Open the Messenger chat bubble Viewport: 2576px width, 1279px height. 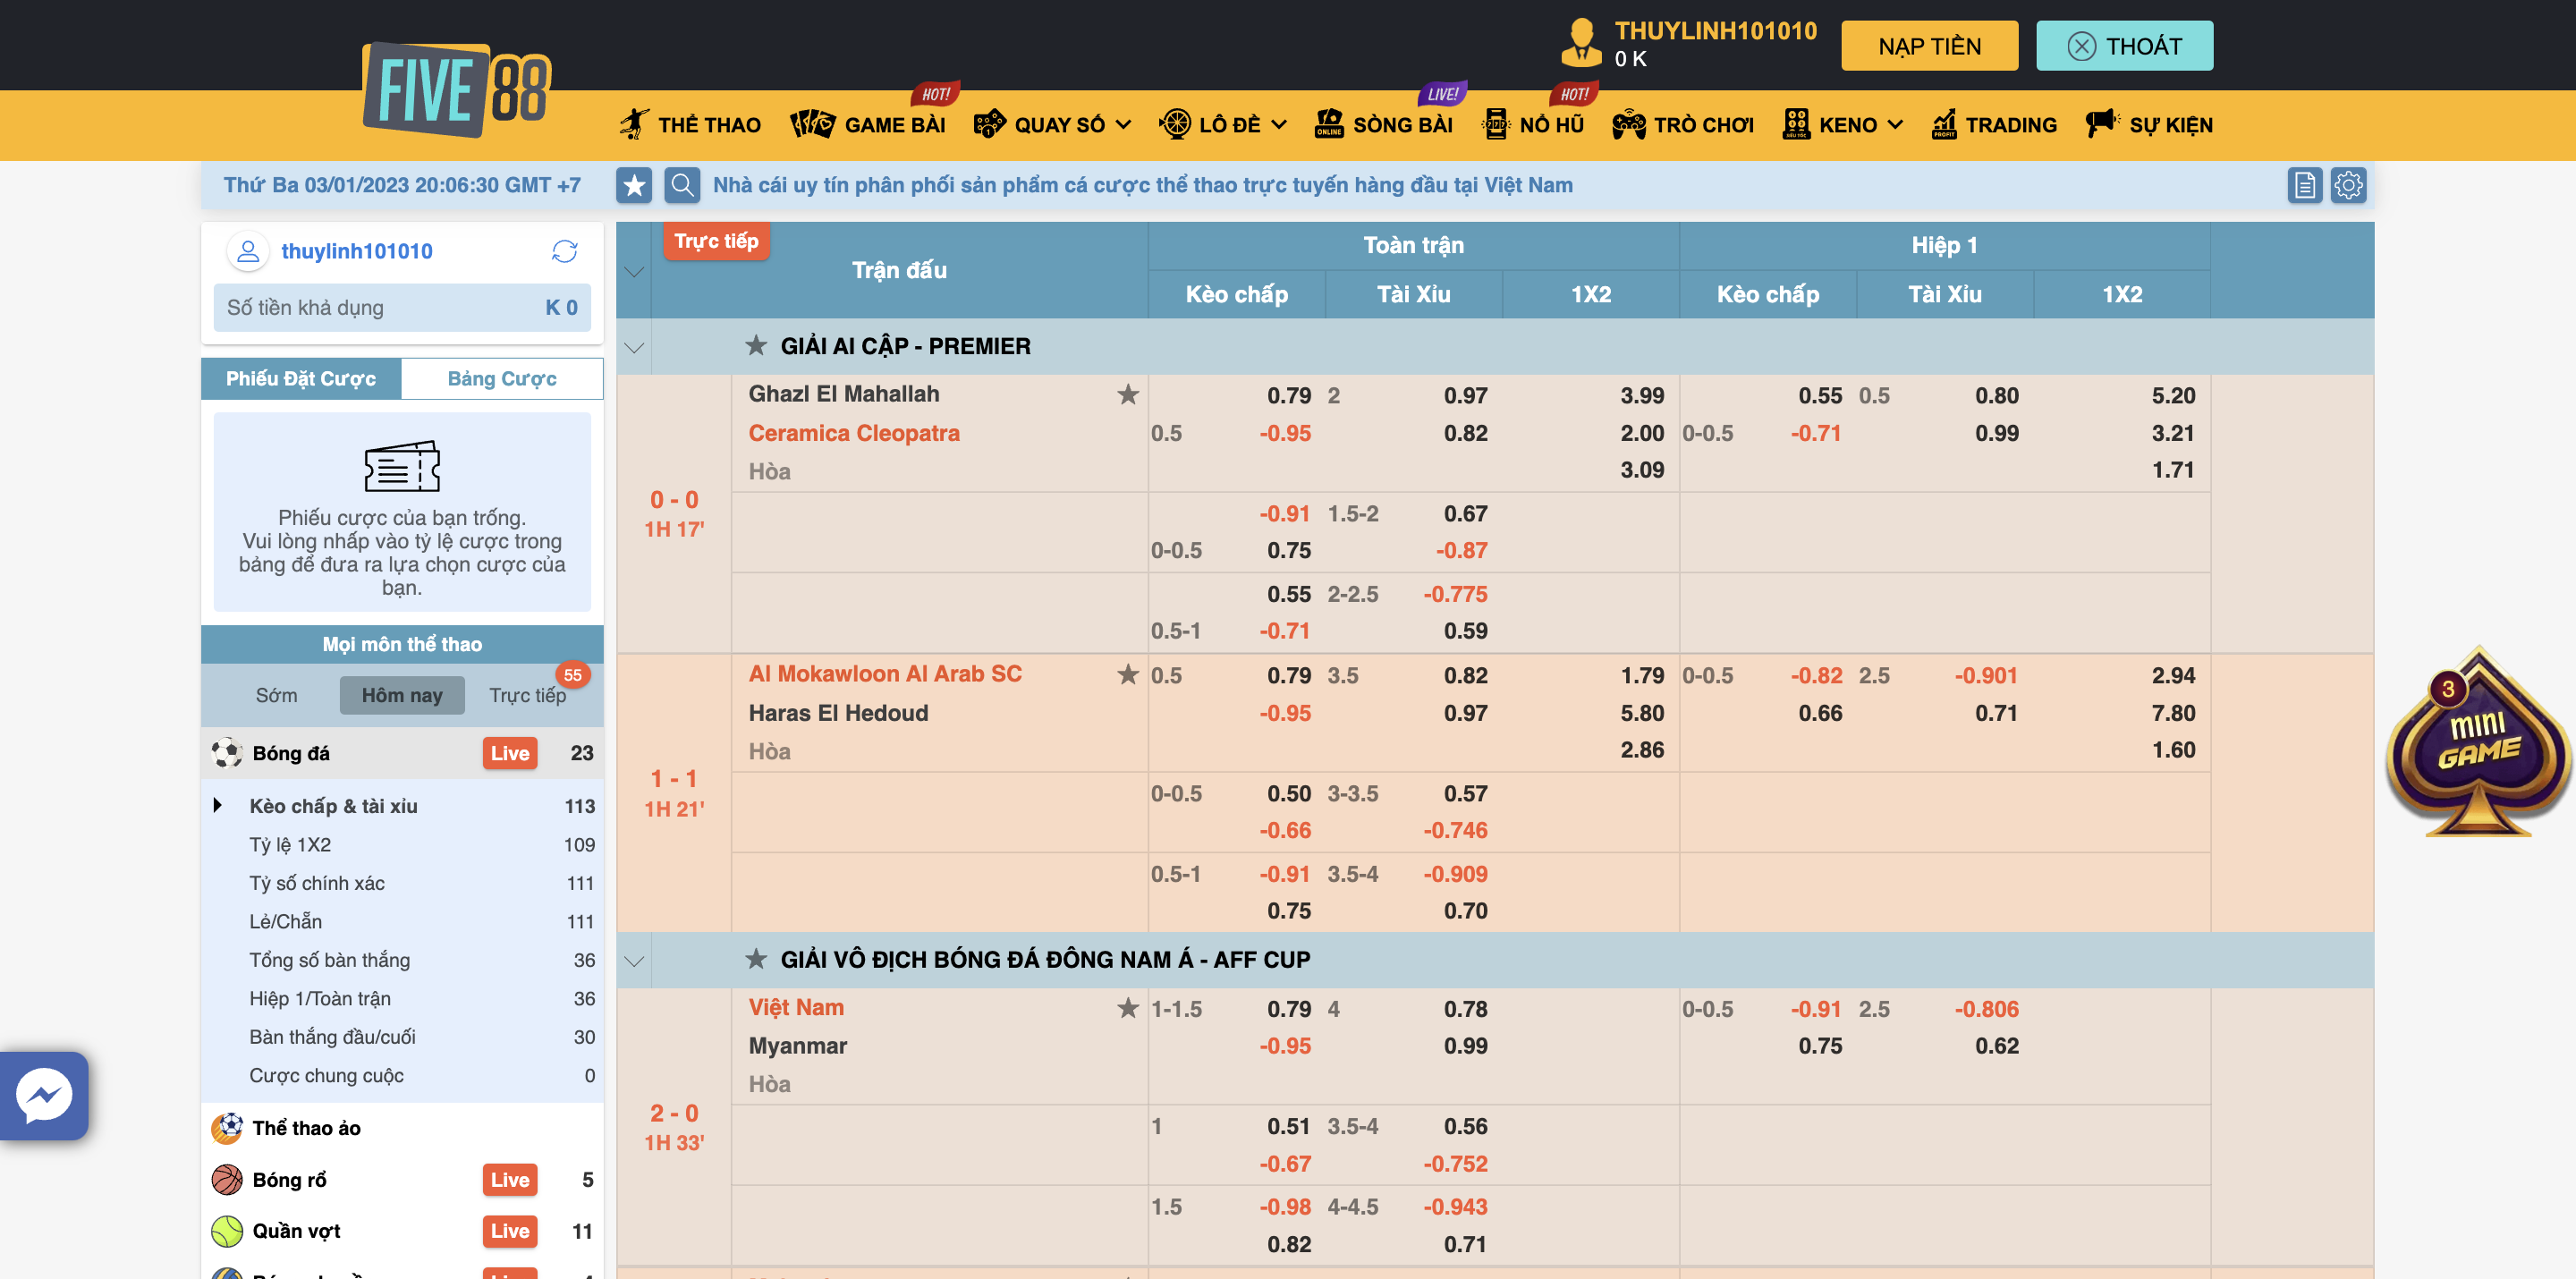pos(44,1096)
